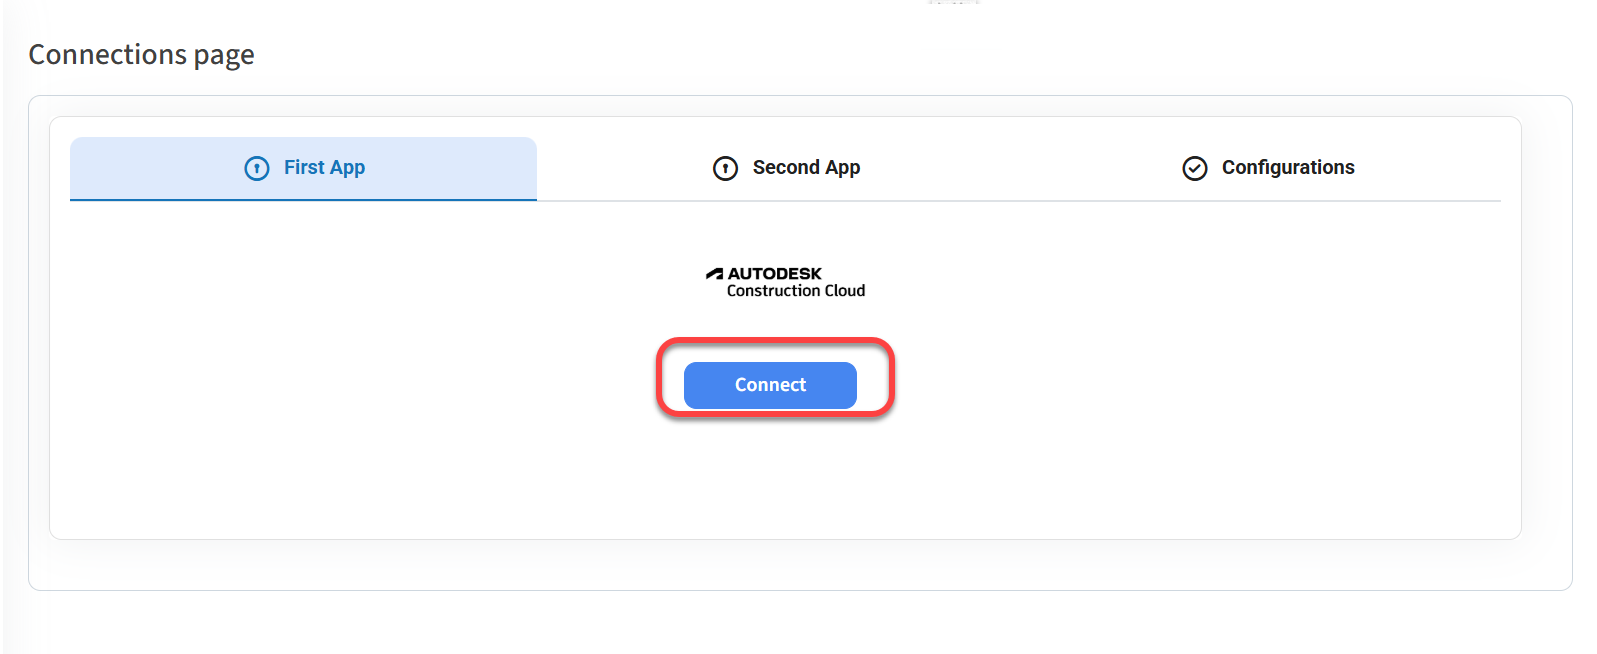Screen dimensions: 1597x654
Task: Select the First App text label
Action: tap(324, 167)
